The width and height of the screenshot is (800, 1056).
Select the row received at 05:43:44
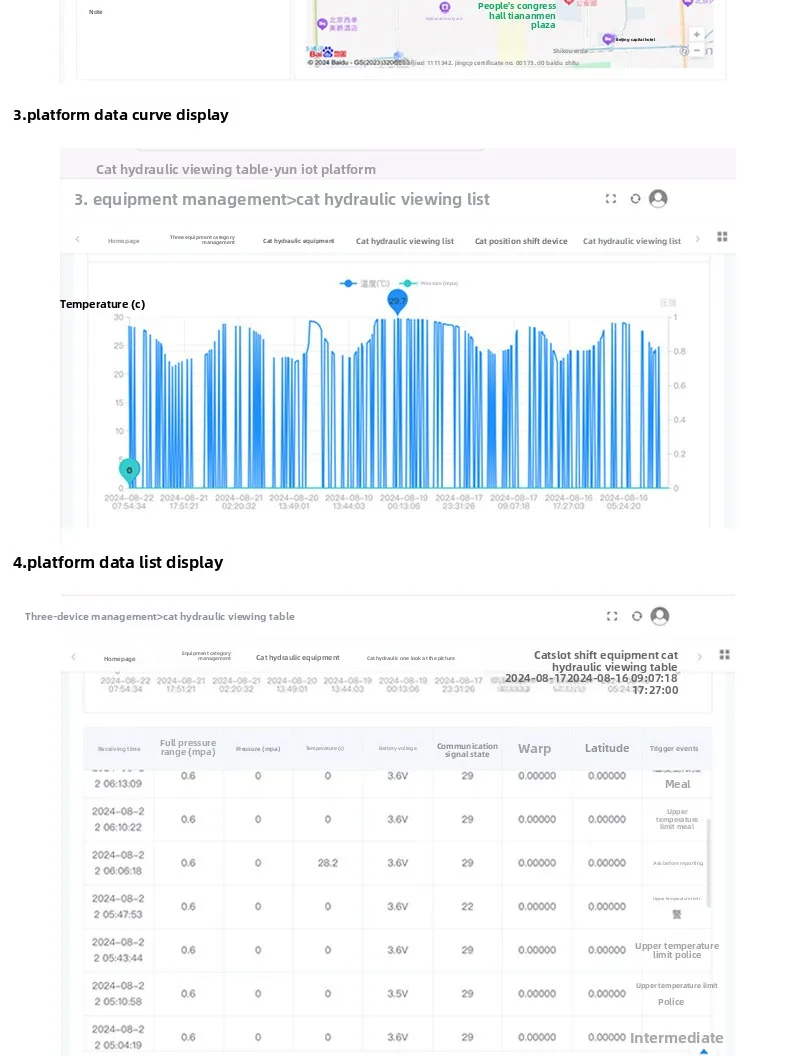[397, 950]
